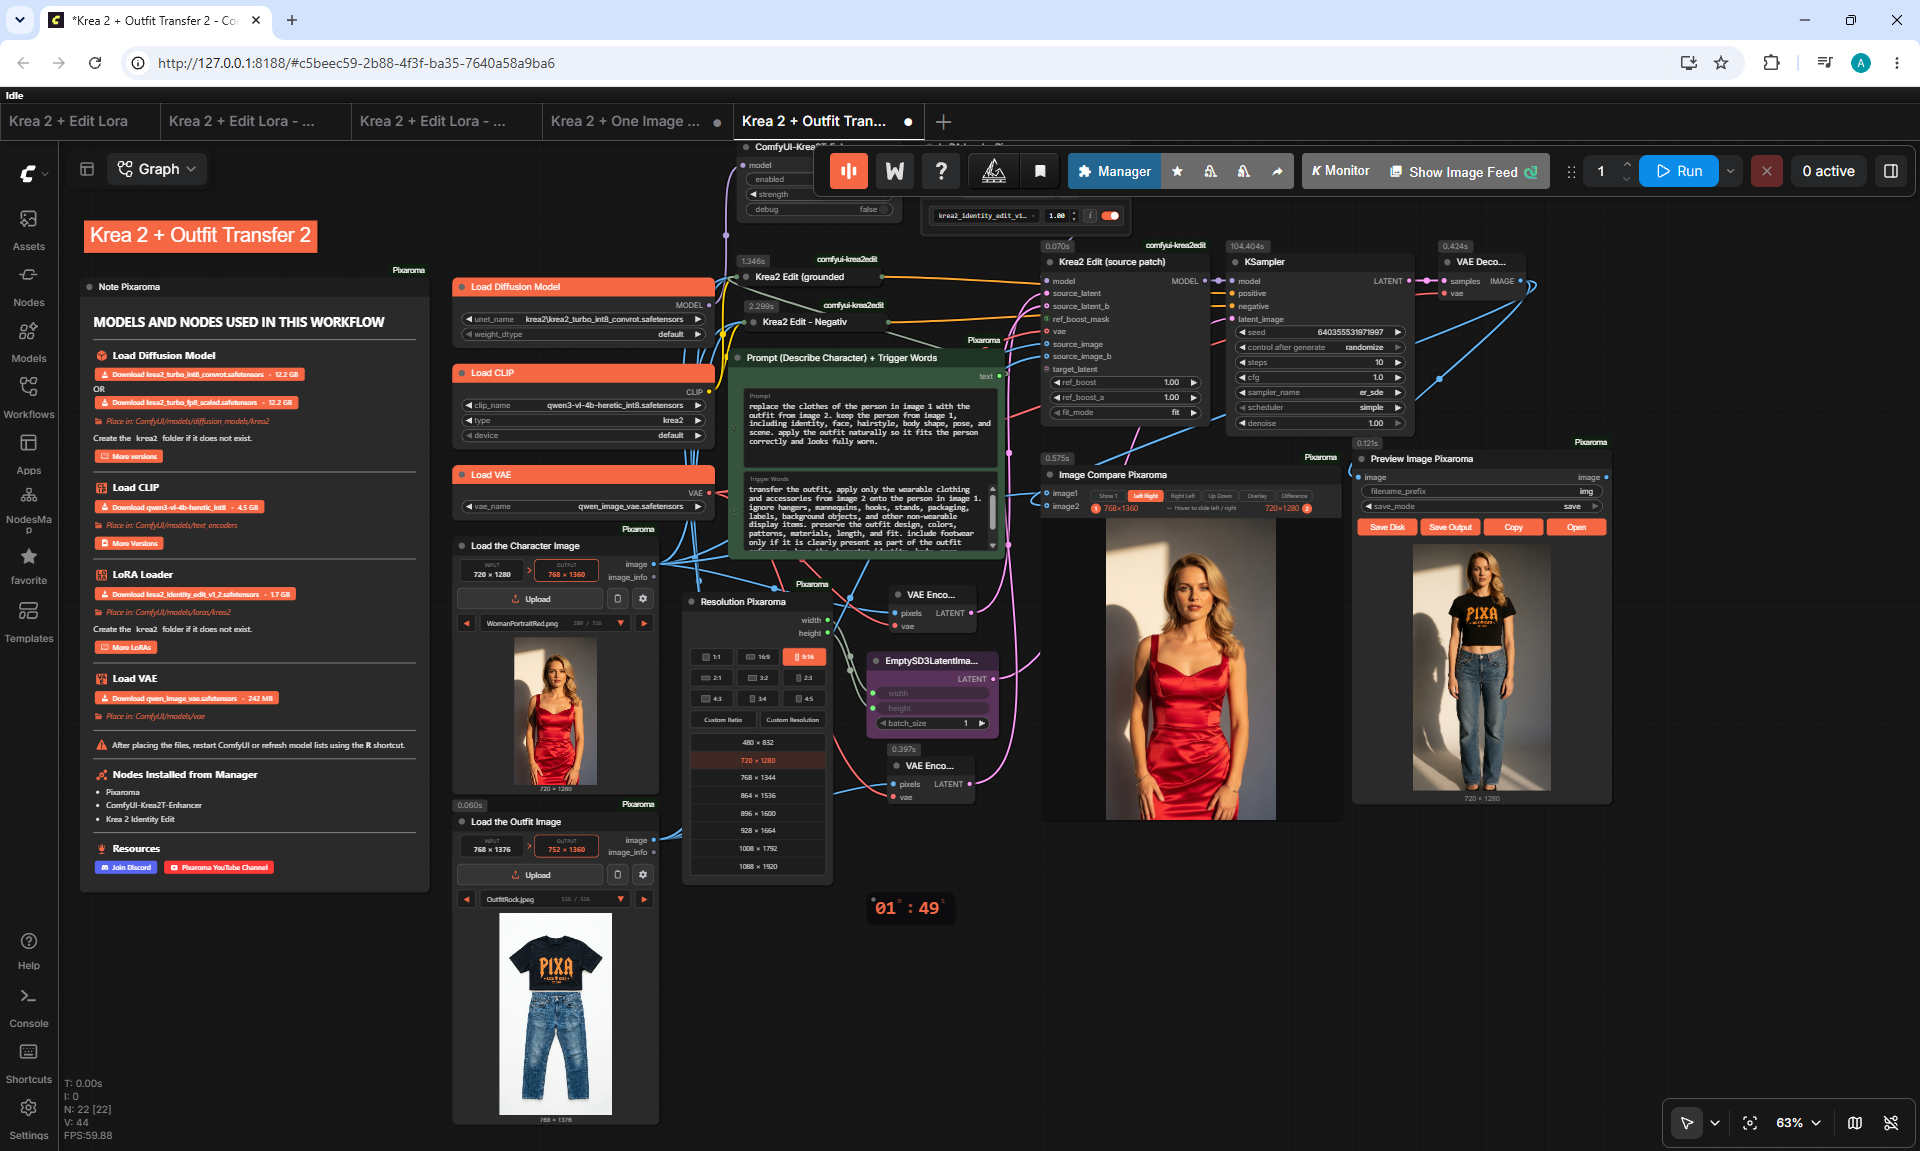Open the Workflows sidebar panel
This screenshot has height=1151, width=1920.
click(28, 398)
